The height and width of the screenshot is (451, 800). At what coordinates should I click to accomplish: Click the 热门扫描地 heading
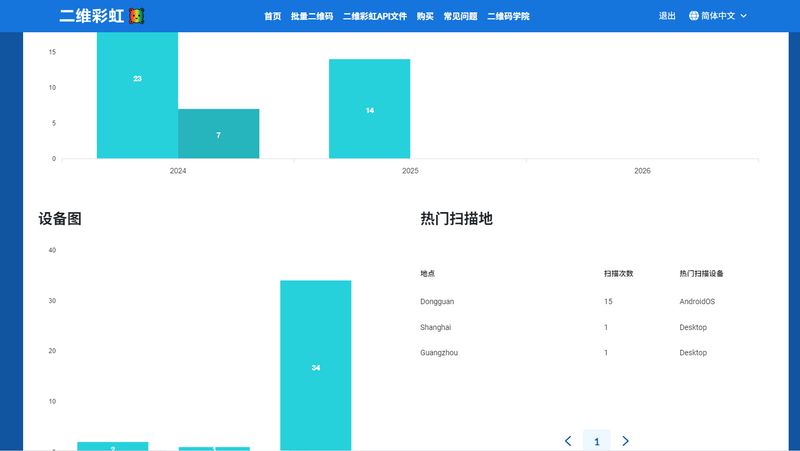tap(456, 219)
